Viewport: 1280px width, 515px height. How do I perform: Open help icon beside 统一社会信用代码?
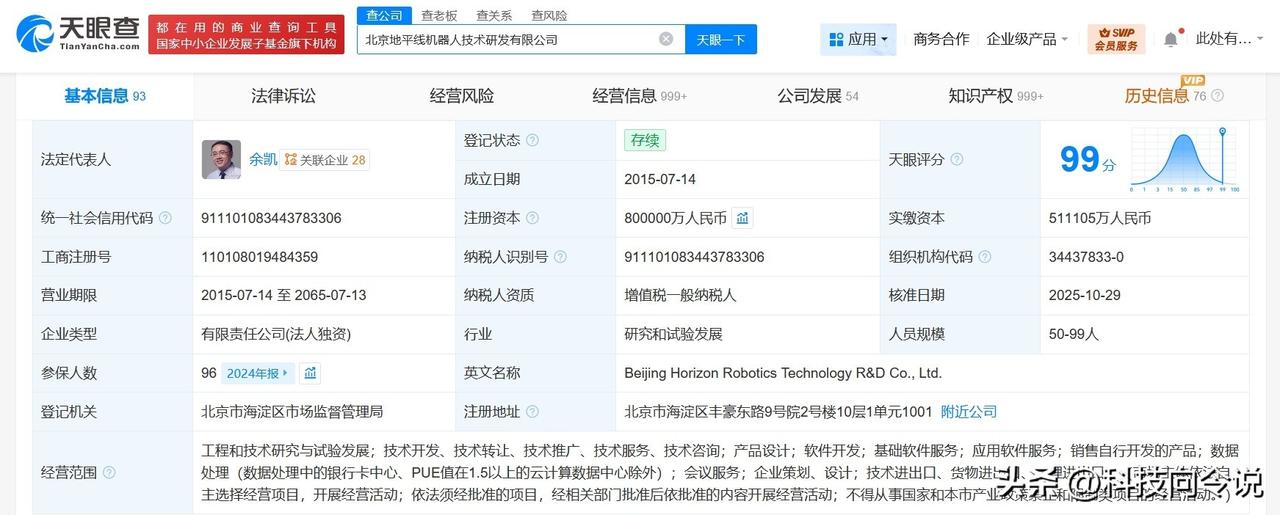pyautogui.click(x=165, y=218)
